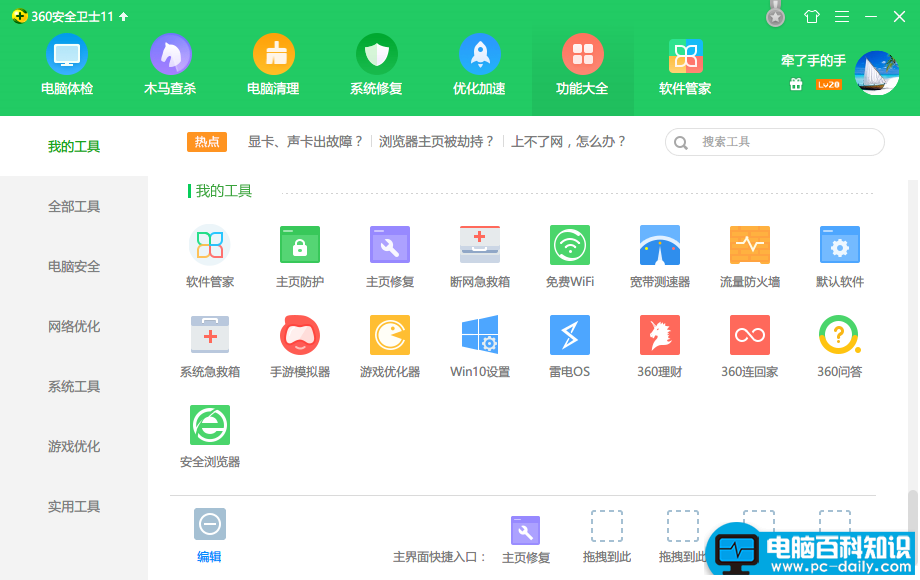
Task: Click 主页修复 in the quick entry bar
Action: coord(526,540)
